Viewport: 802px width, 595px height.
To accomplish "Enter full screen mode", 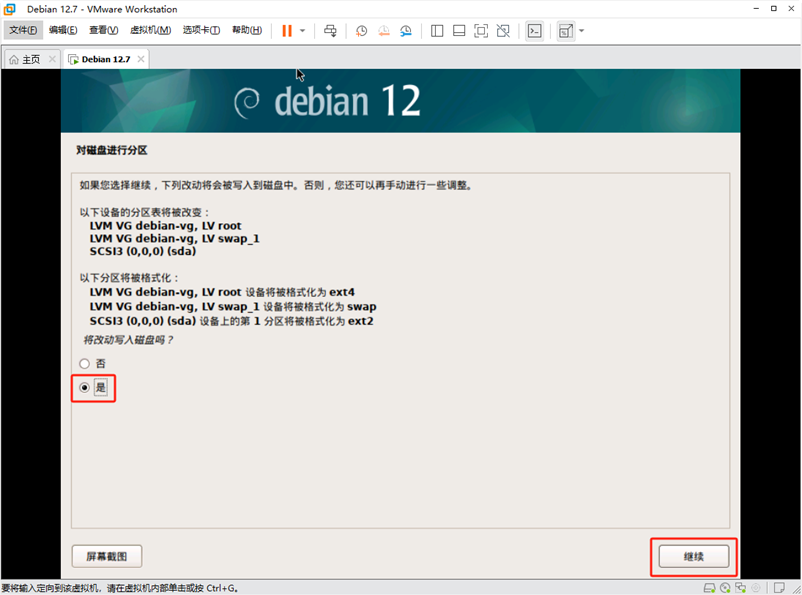I will (481, 31).
